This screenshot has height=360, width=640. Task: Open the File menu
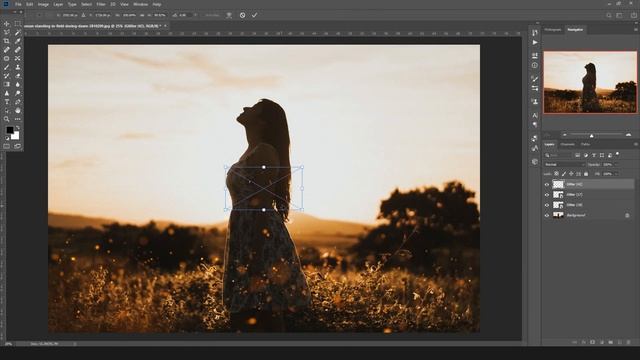[x=18, y=4]
